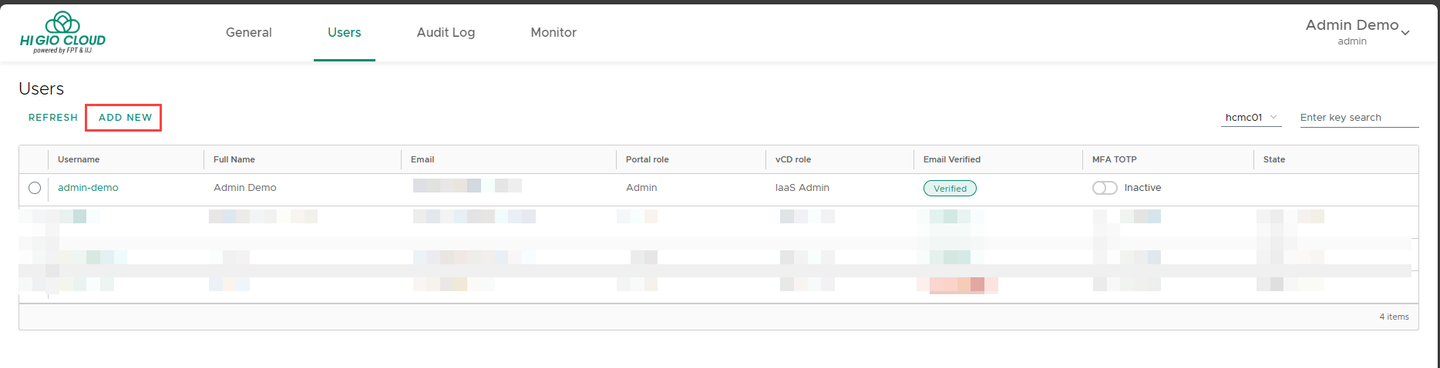Click the State column header
Image resolution: width=1440 pixels, height=368 pixels.
[x=1274, y=160]
